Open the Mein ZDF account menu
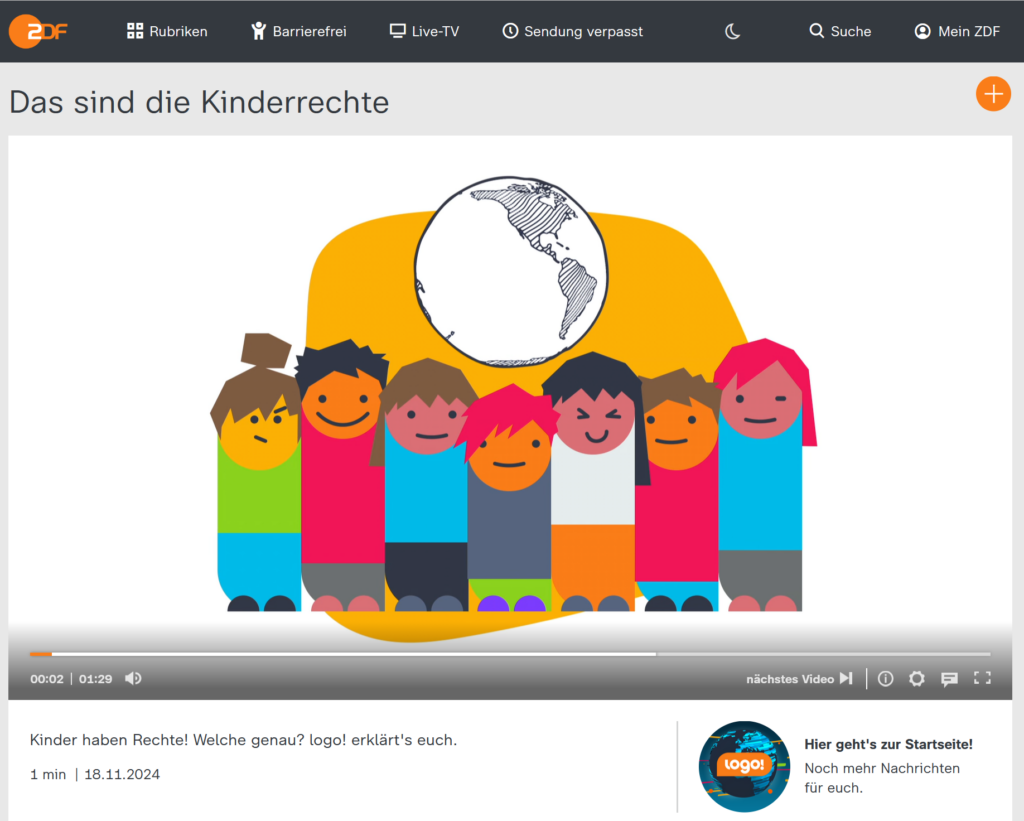 pos(957,31)
